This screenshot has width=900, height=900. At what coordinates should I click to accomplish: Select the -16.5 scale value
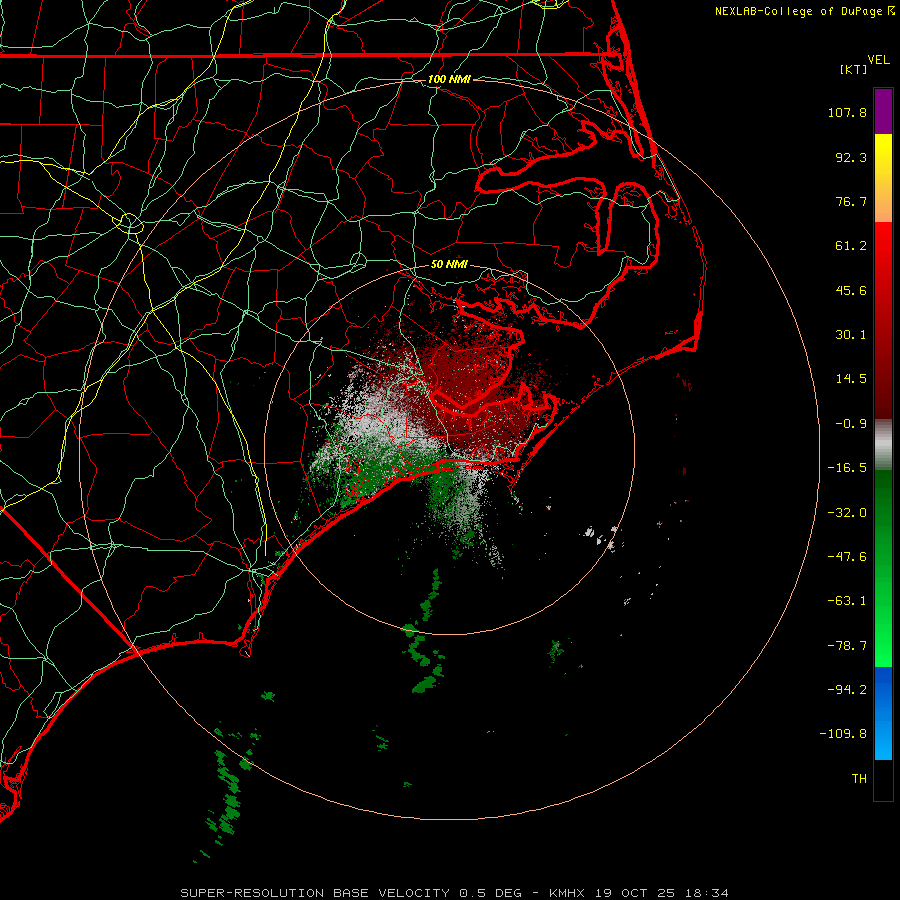(x=847, y=468)
